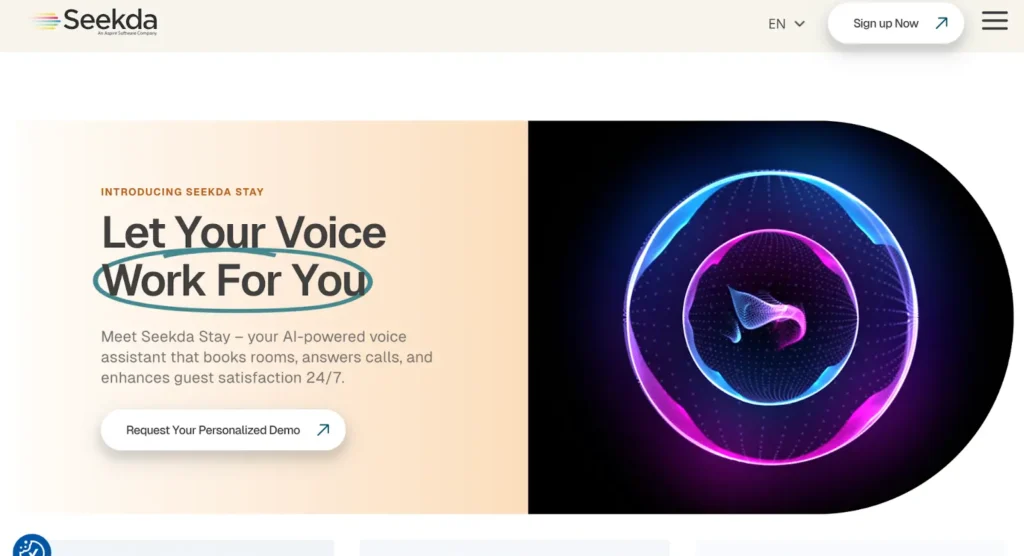The height and width of the screenshot is (556, 1024).
Task: Click the Seekda rainbow-striped logo icon
Action: 46,22
